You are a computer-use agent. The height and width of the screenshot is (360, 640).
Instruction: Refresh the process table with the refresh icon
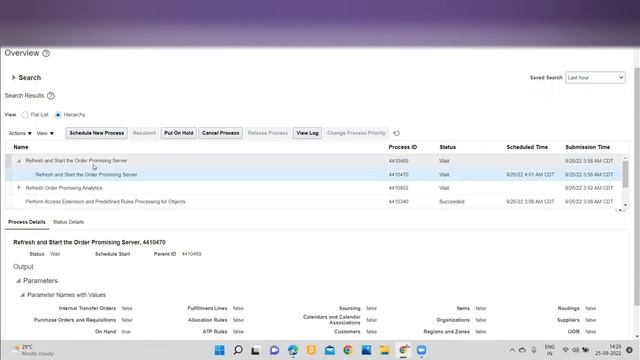[x=396, y=133]
